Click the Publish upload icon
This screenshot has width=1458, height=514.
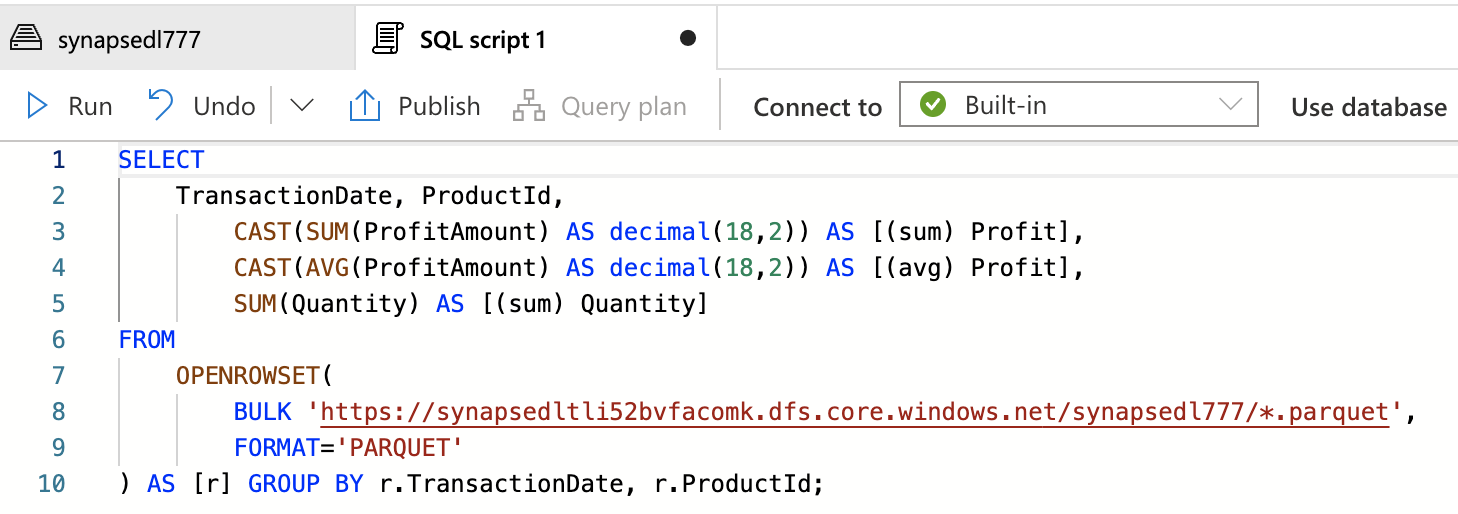click(365, 106)
